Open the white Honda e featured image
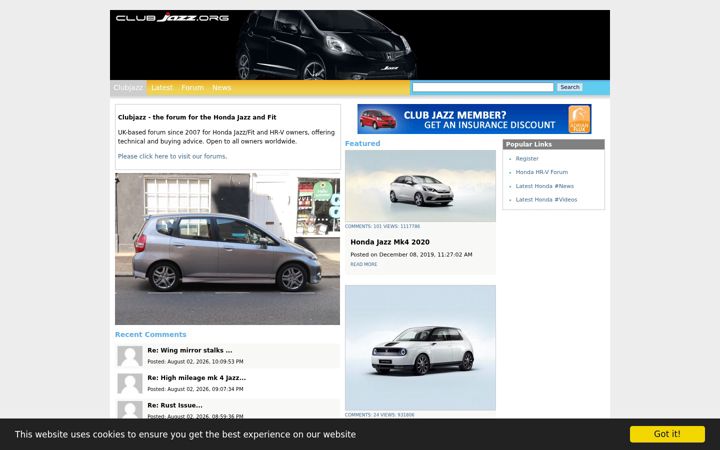The width and height of the screenshot is (720, 450). point(420,348)
